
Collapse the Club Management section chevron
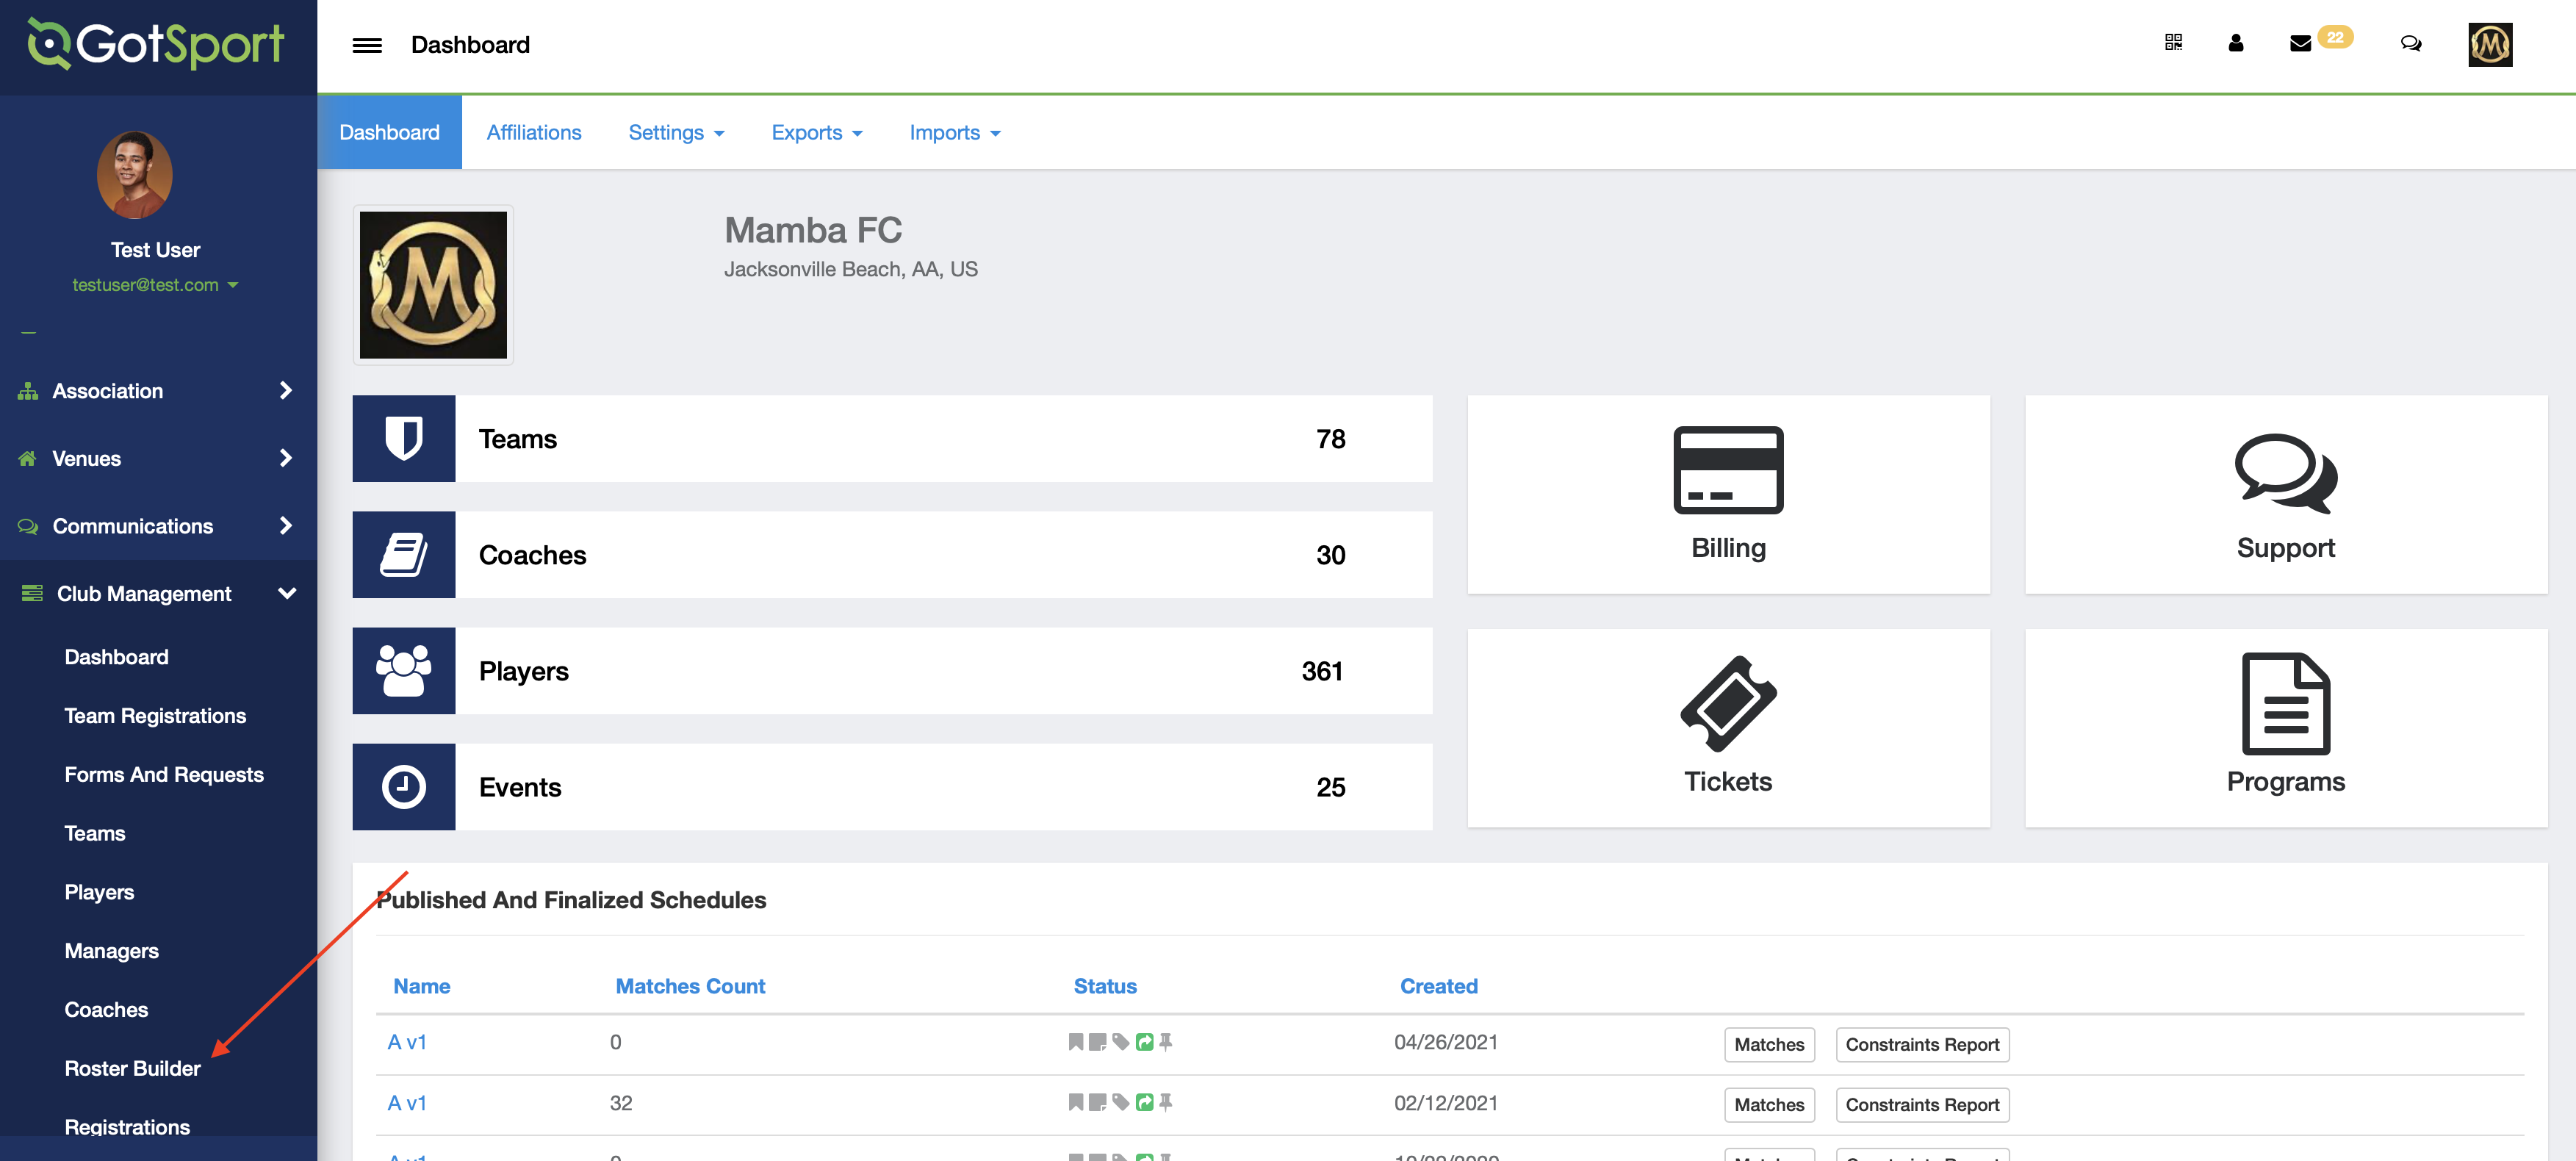[x=287, y=593]
